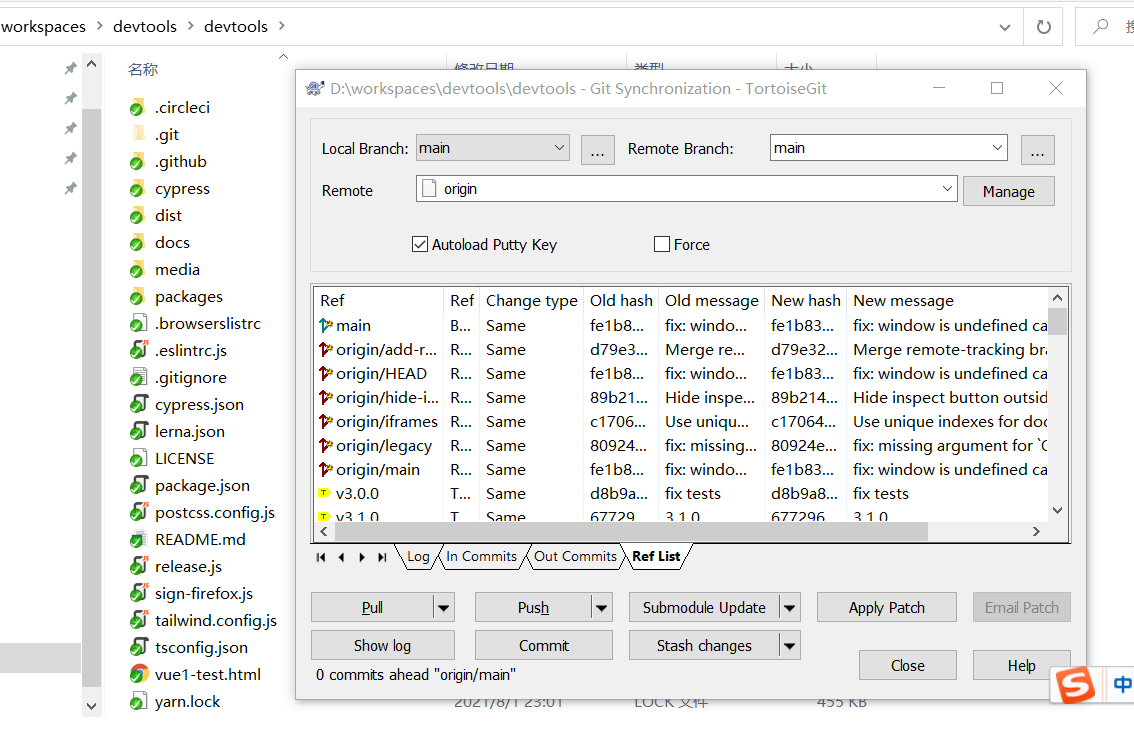Screen dimensions: 1134x736
Task: Click the Apply Patch button
Action: click(x=887, y=607)
